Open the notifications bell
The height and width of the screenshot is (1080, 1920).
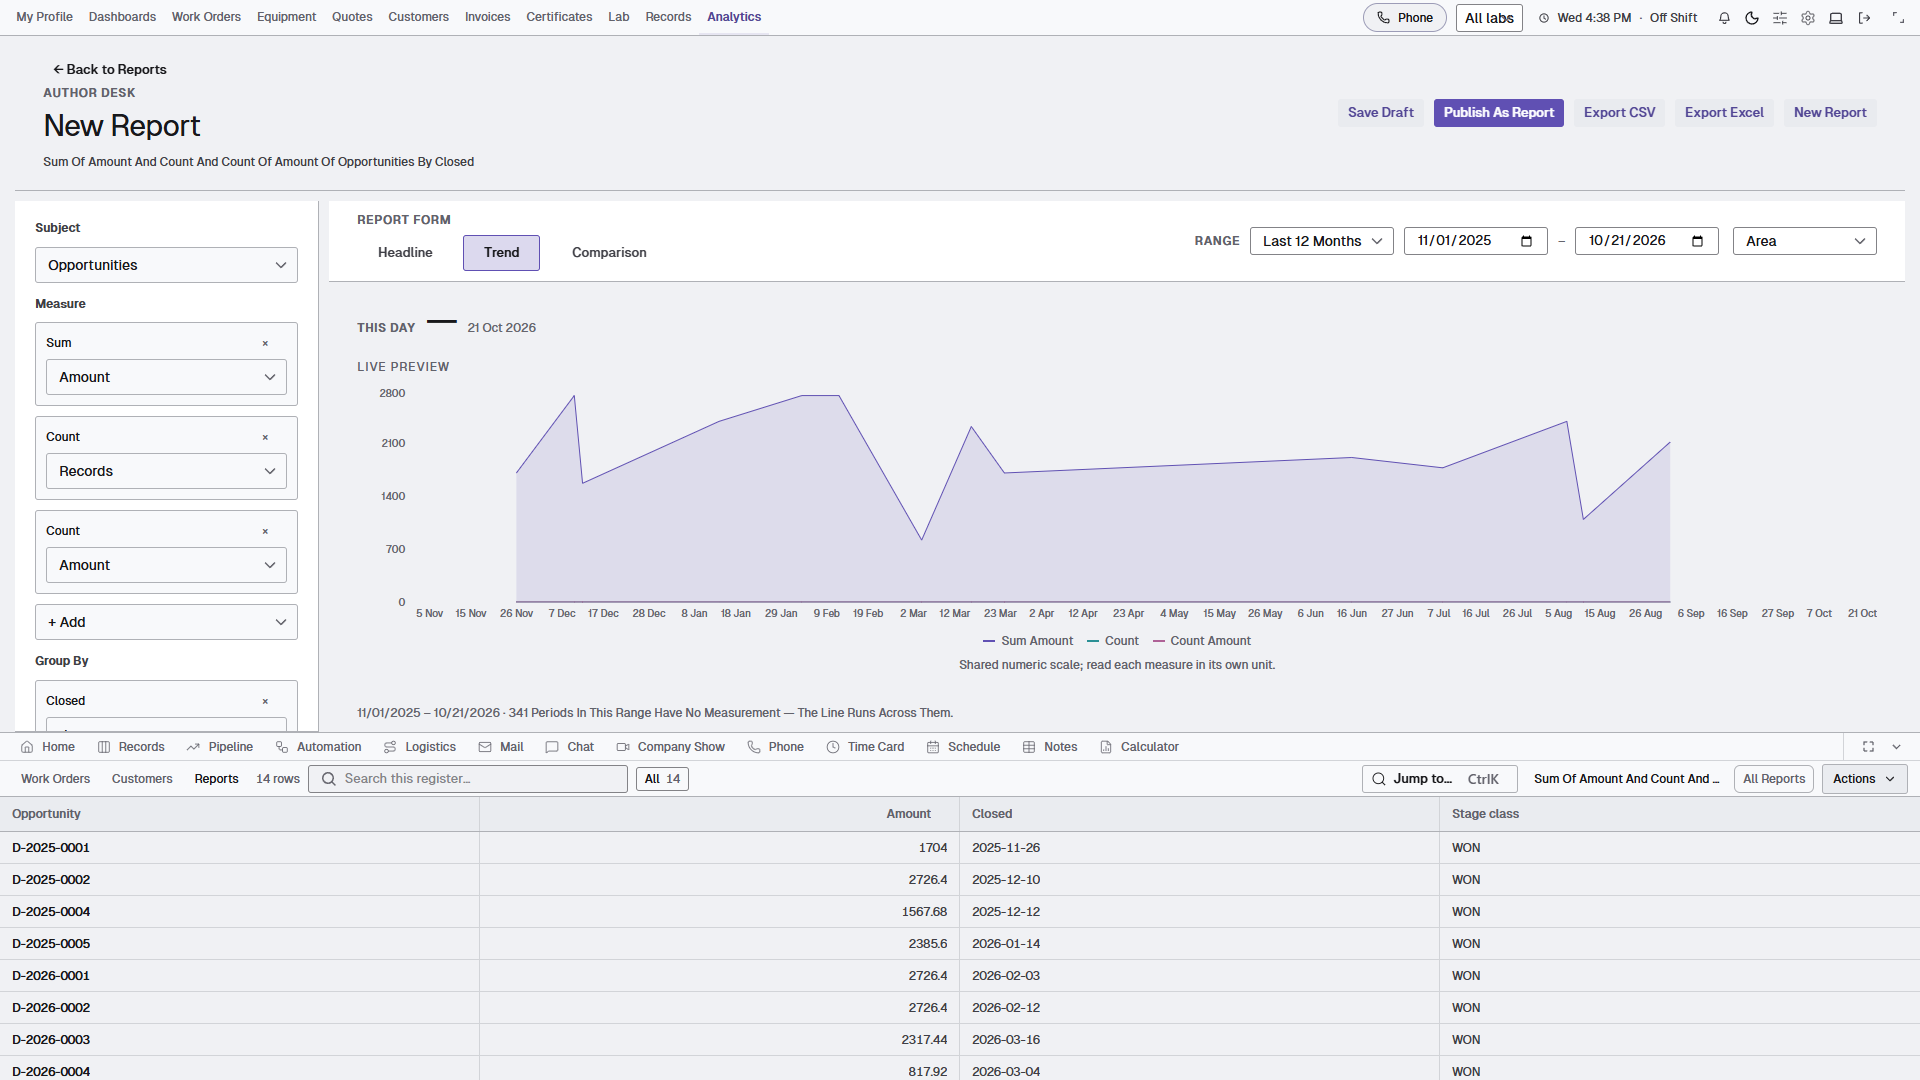pos(1724,18)
